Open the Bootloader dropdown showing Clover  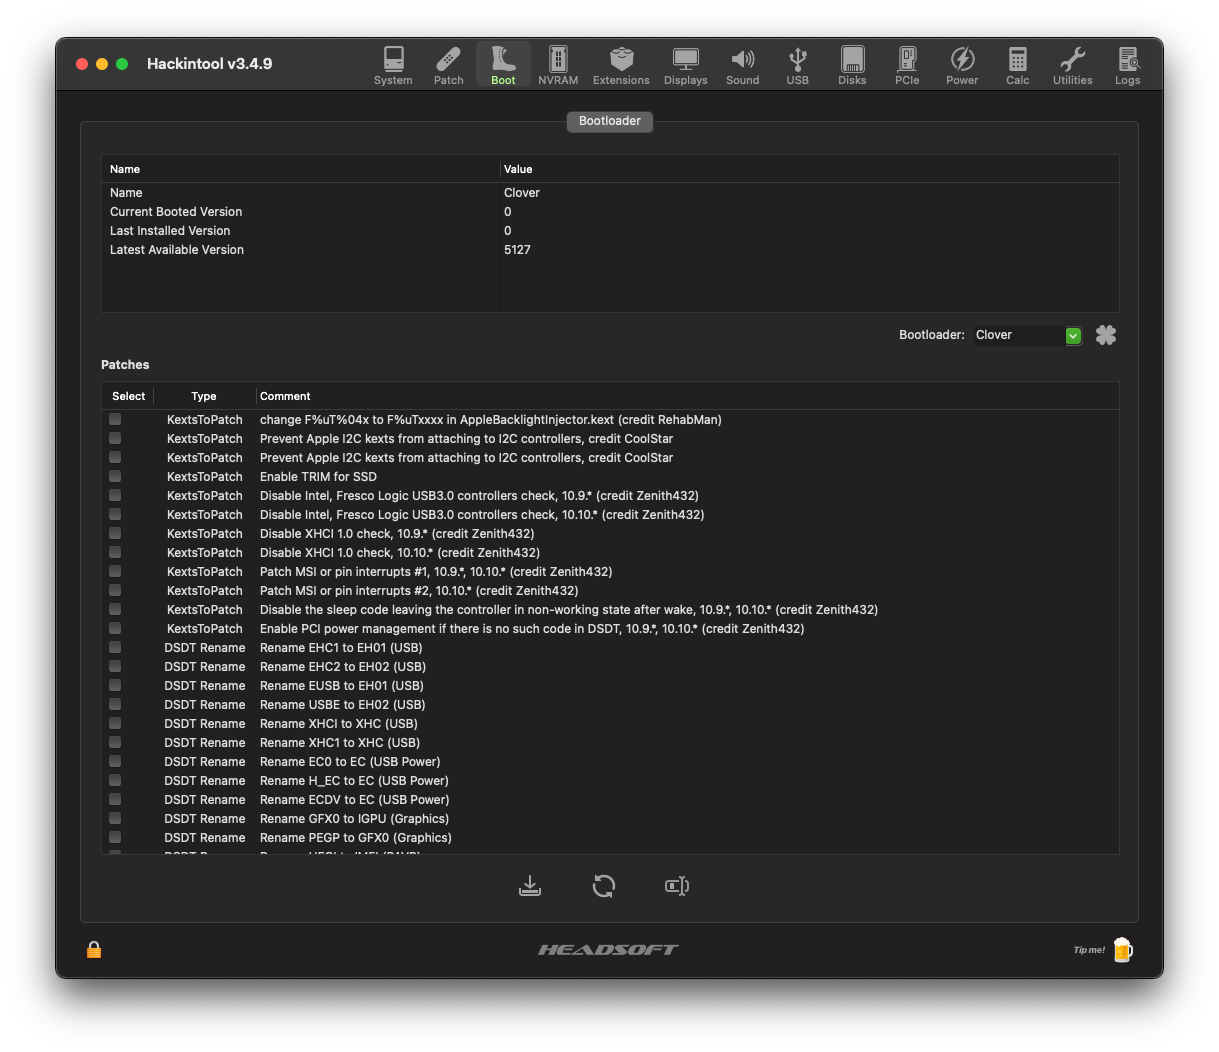point(1028,336)
